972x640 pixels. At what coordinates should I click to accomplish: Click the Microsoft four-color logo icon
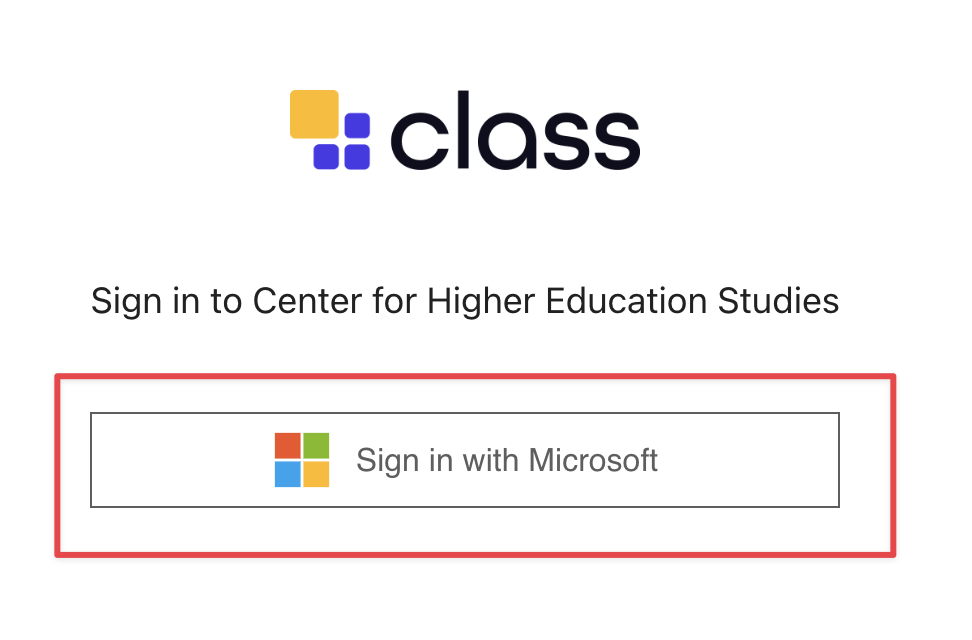302,460
